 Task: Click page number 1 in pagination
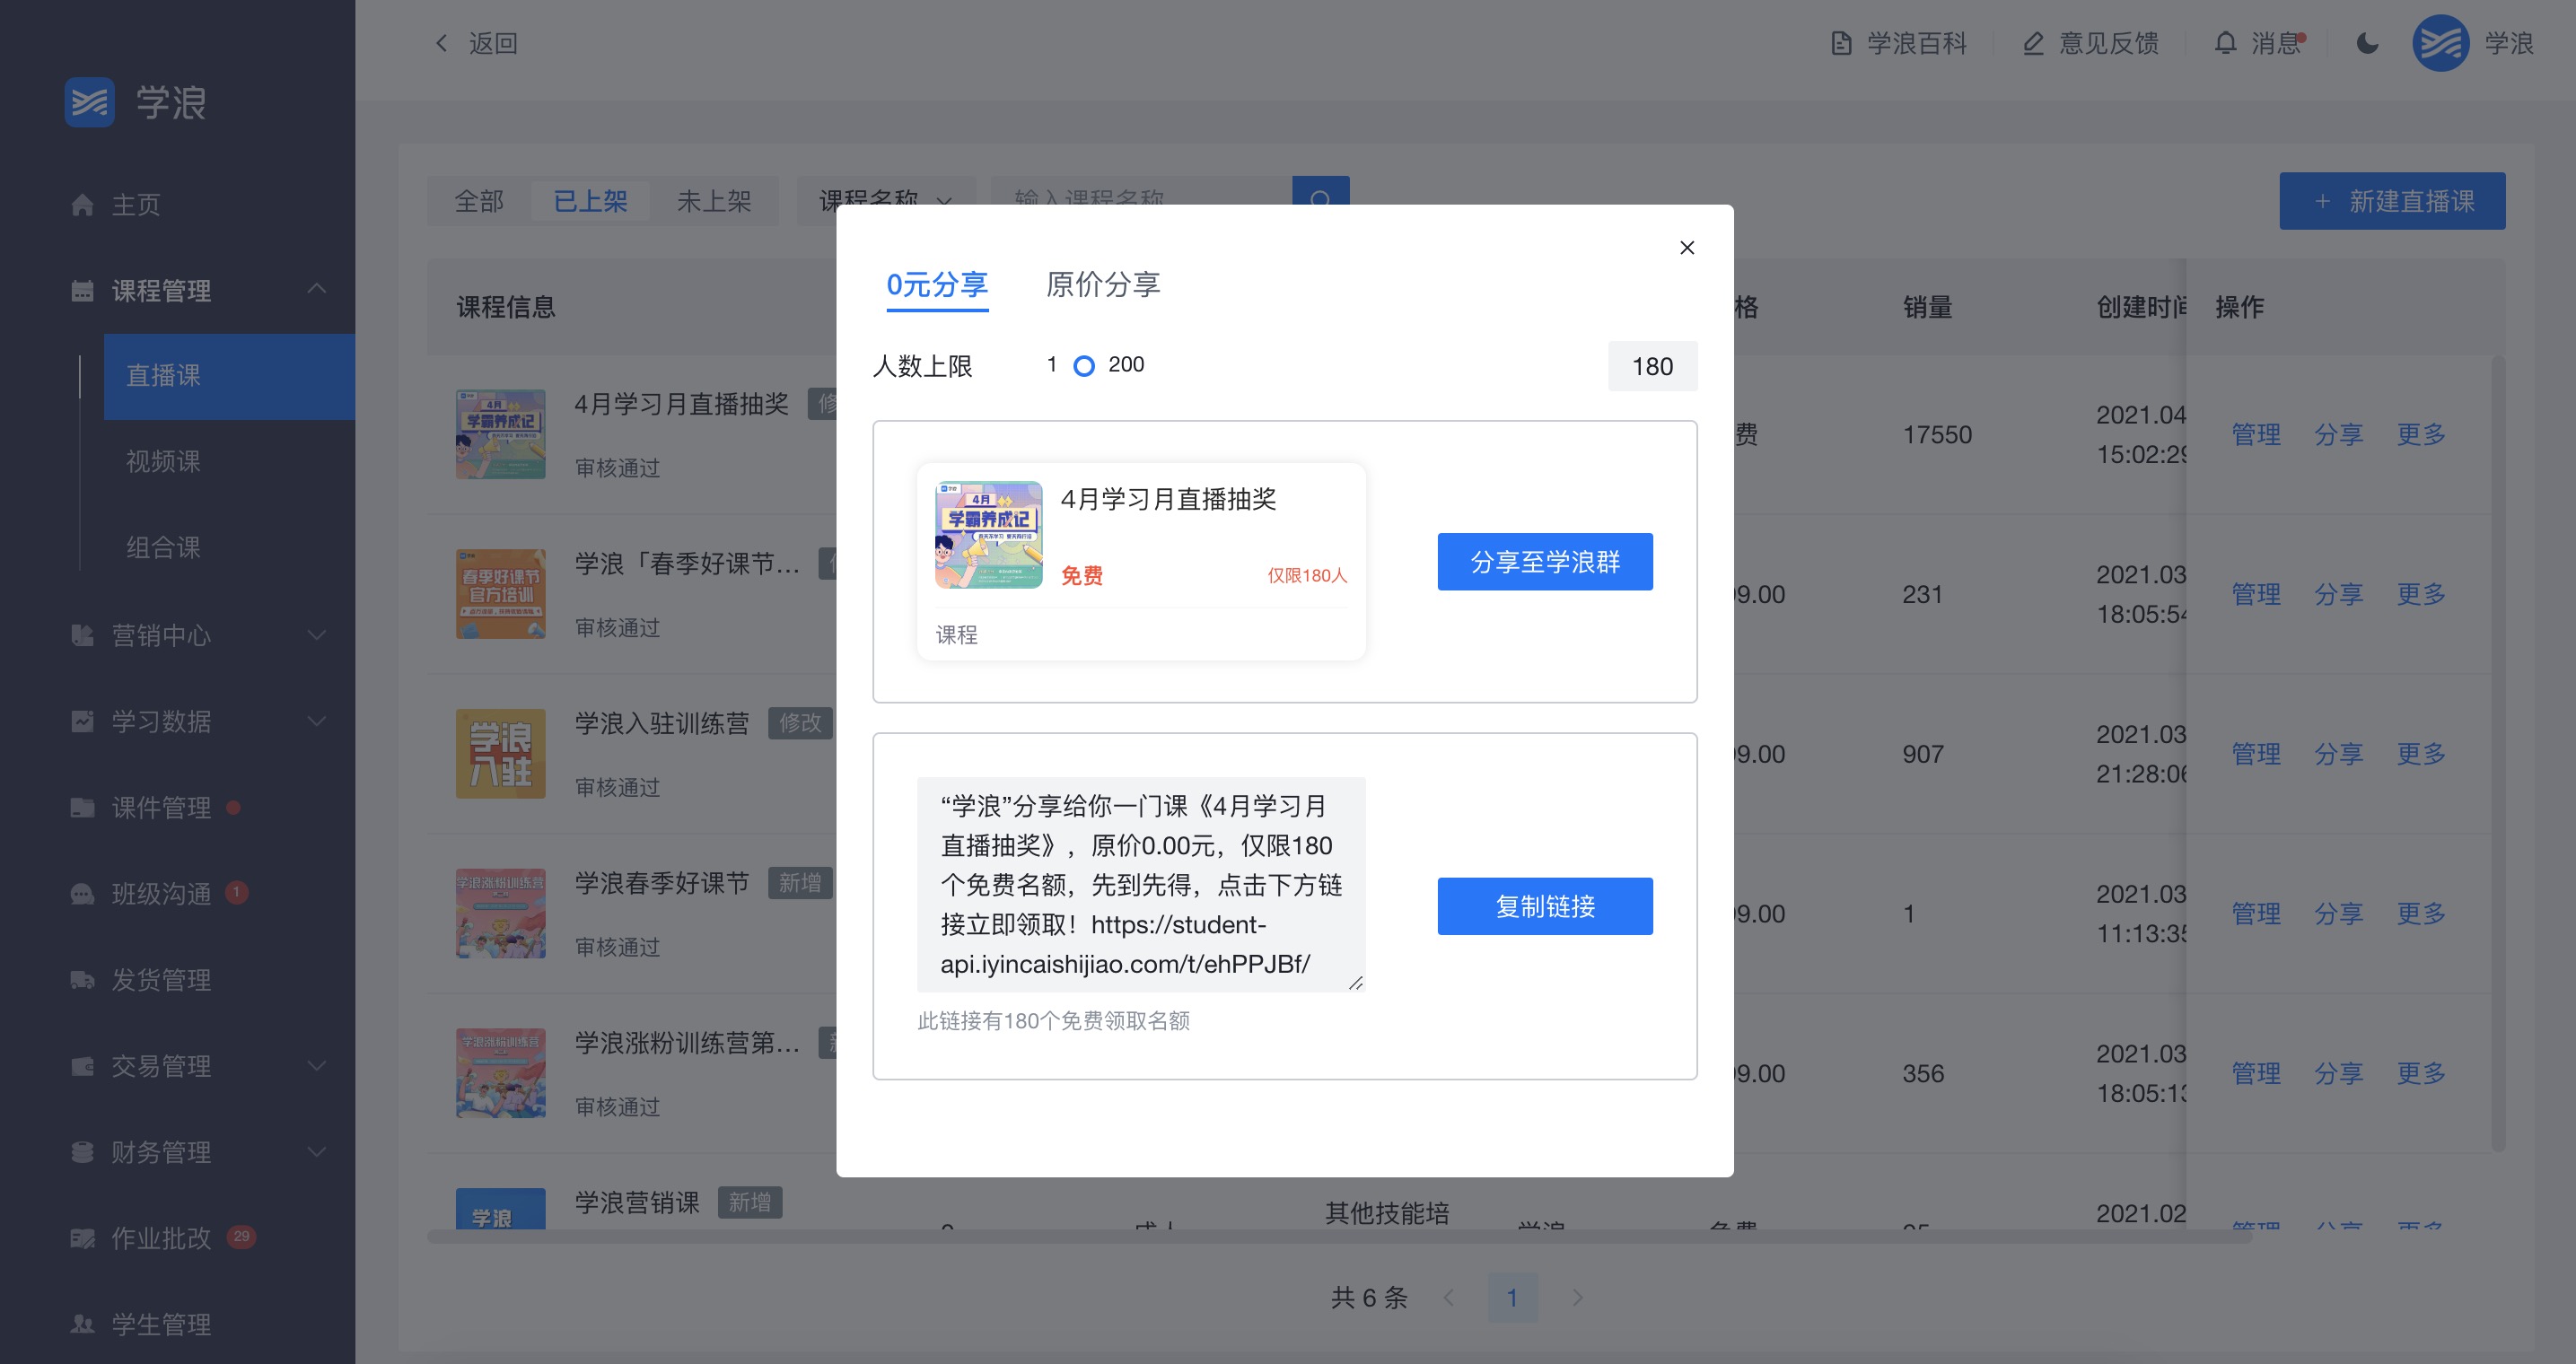click(x=1512, y=1297)
